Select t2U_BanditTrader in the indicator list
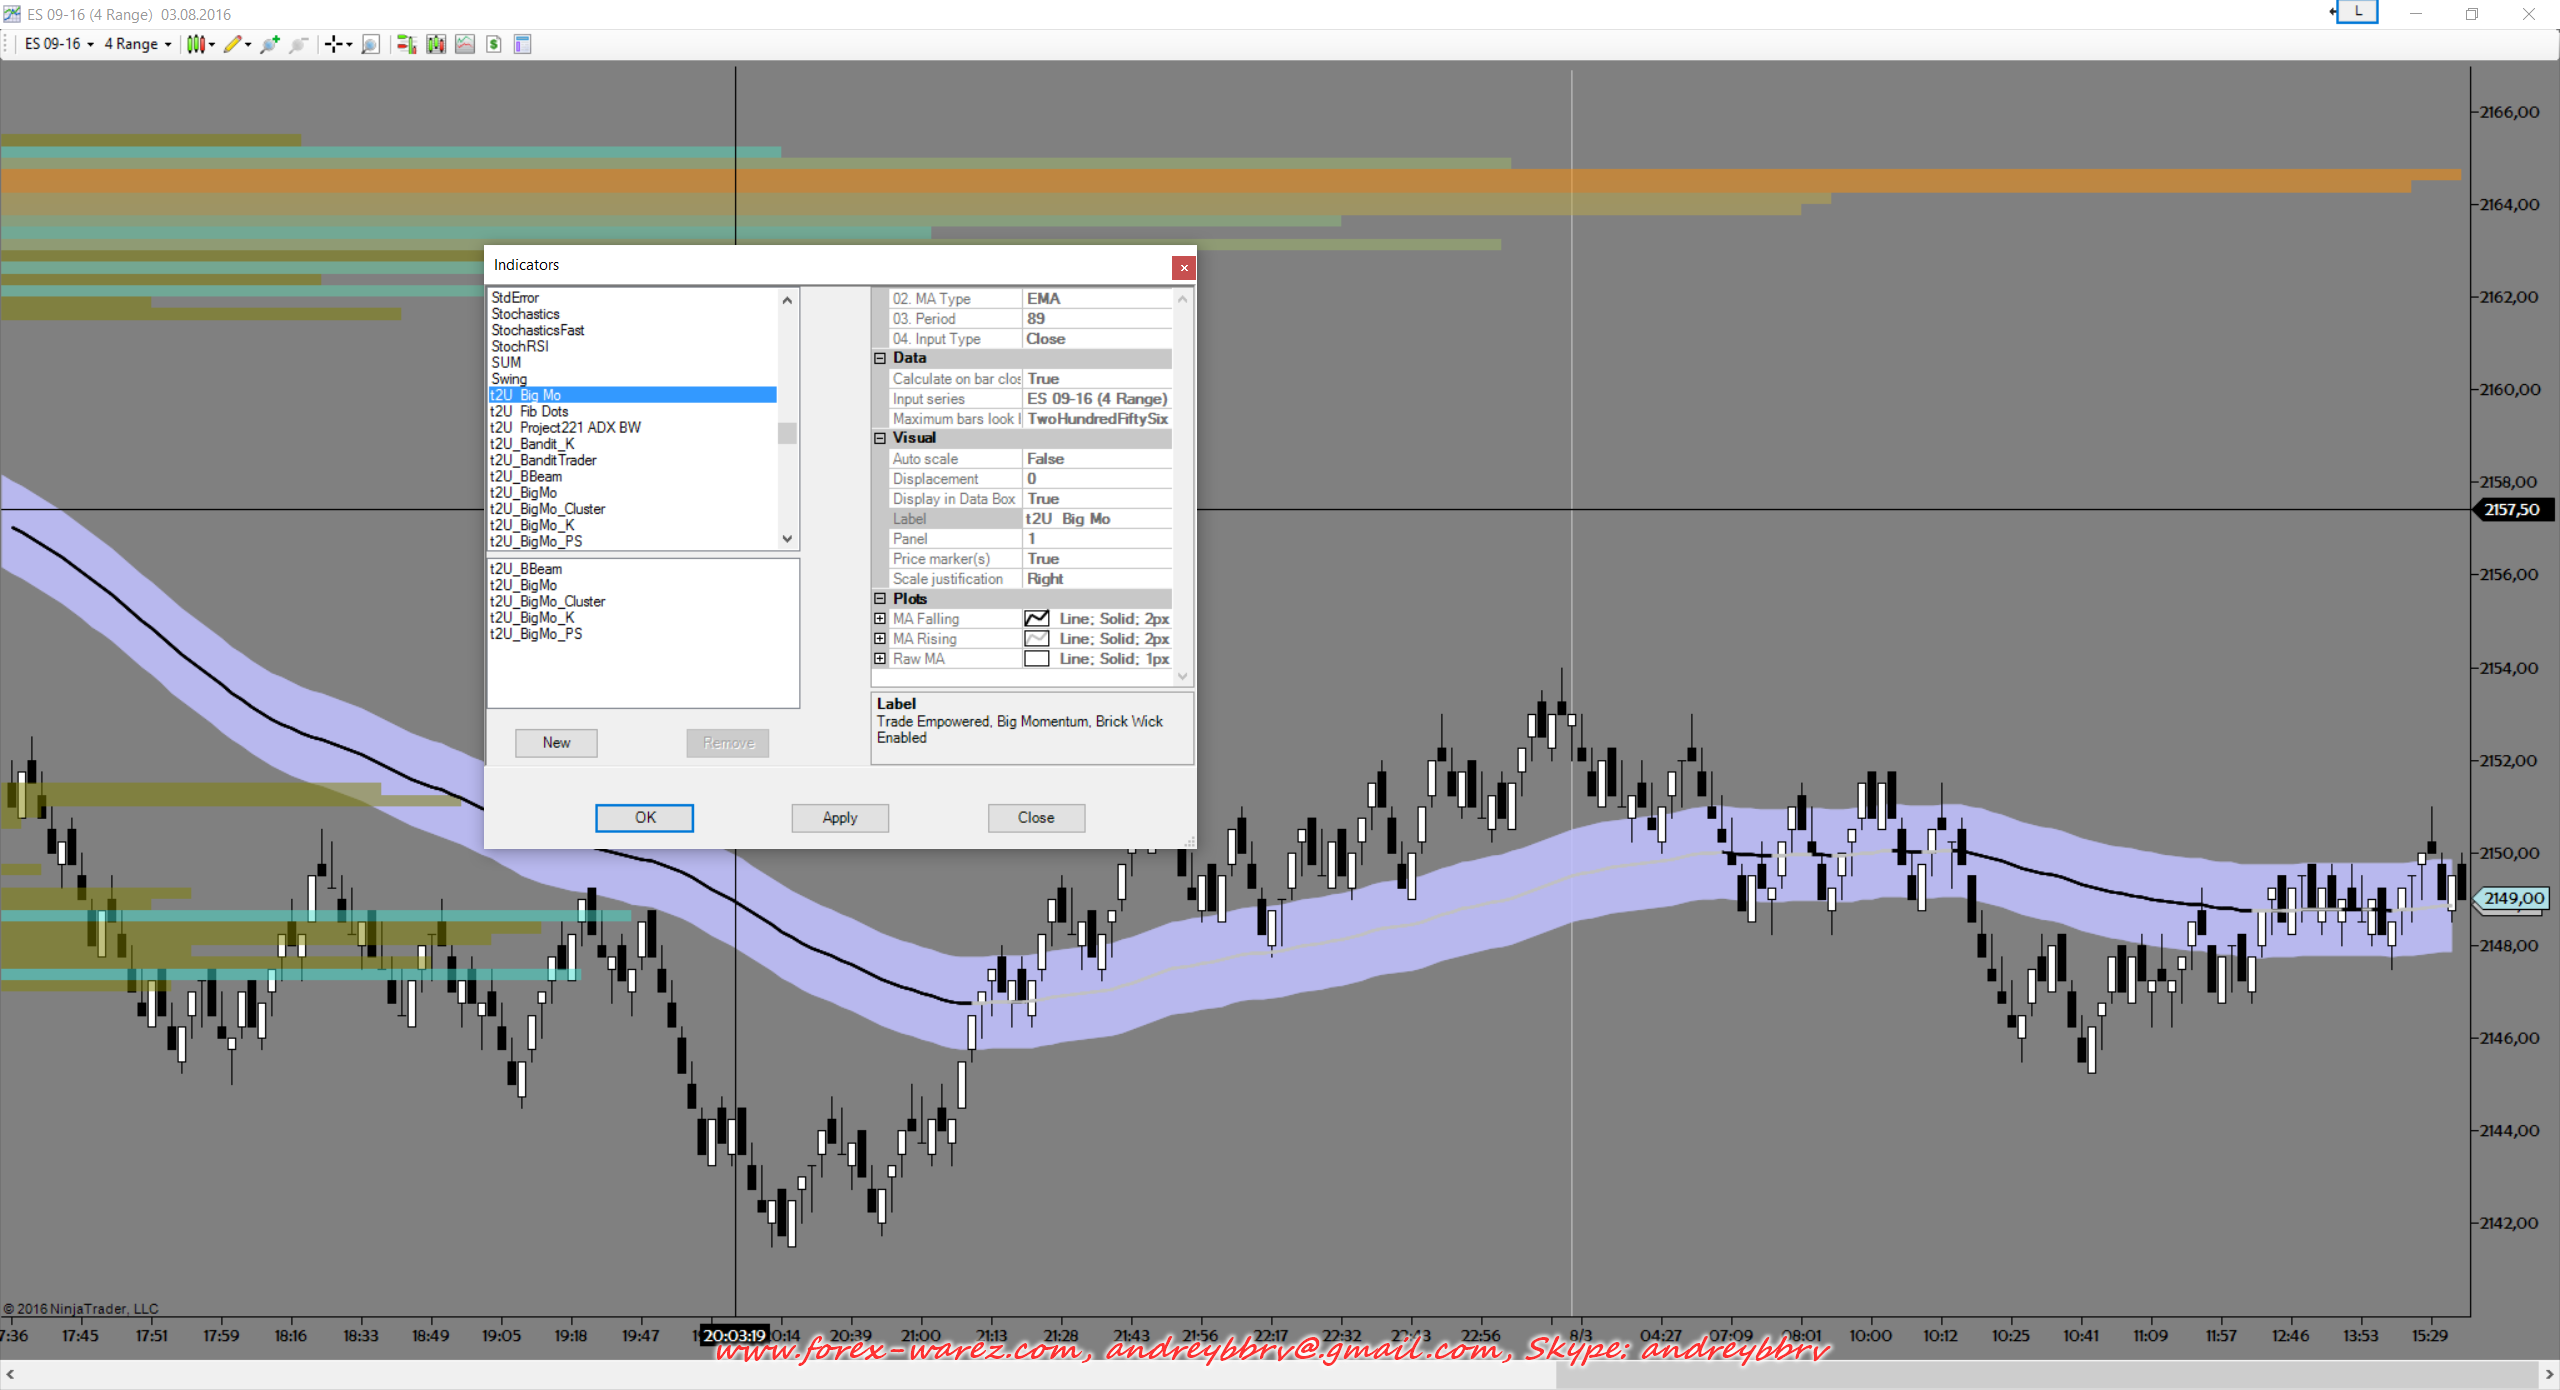 pyautogui.click(x=543, y=460)
